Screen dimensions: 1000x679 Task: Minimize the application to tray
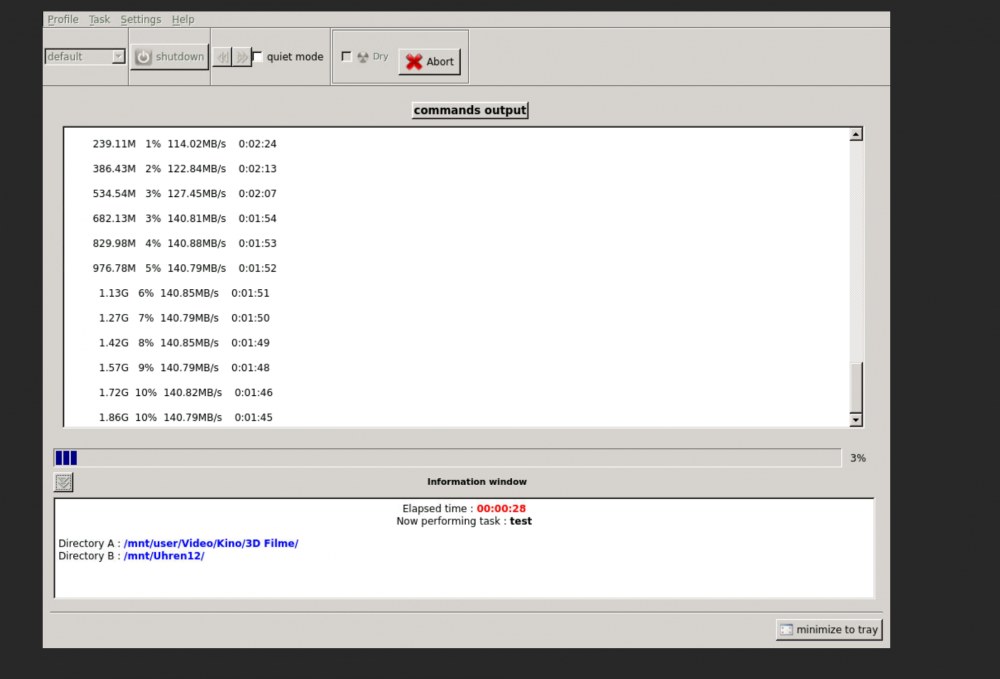[829, 629]
